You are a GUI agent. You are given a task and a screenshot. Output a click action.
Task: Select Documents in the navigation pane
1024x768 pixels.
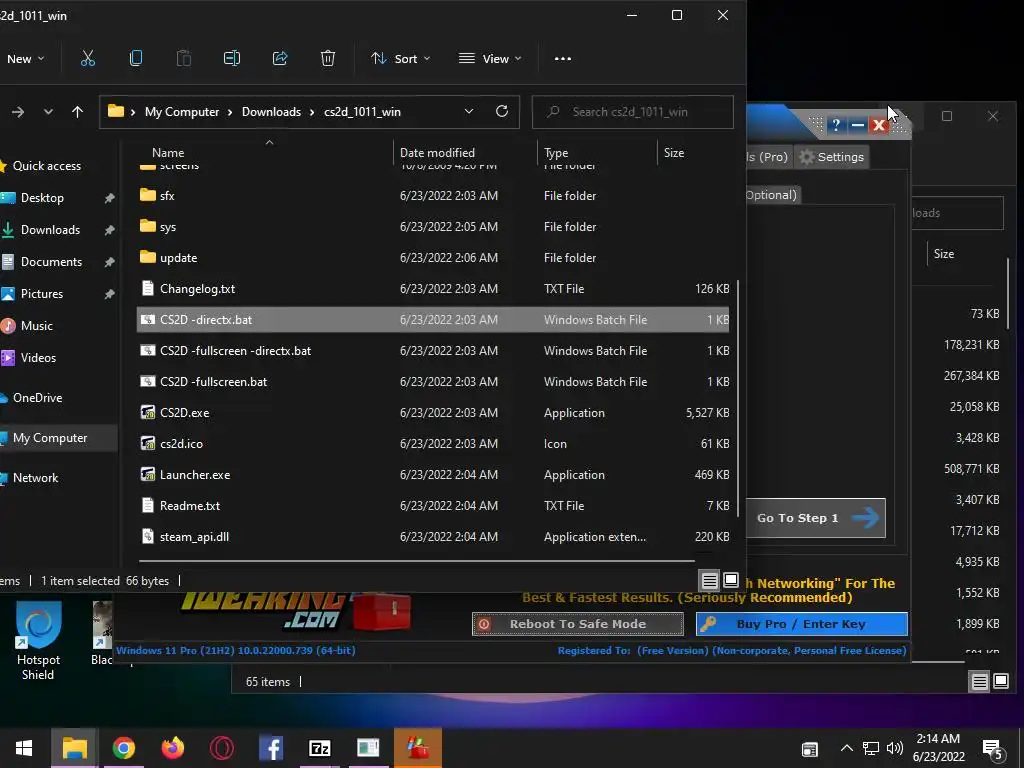pyautogui.click(x=51, y=262)
